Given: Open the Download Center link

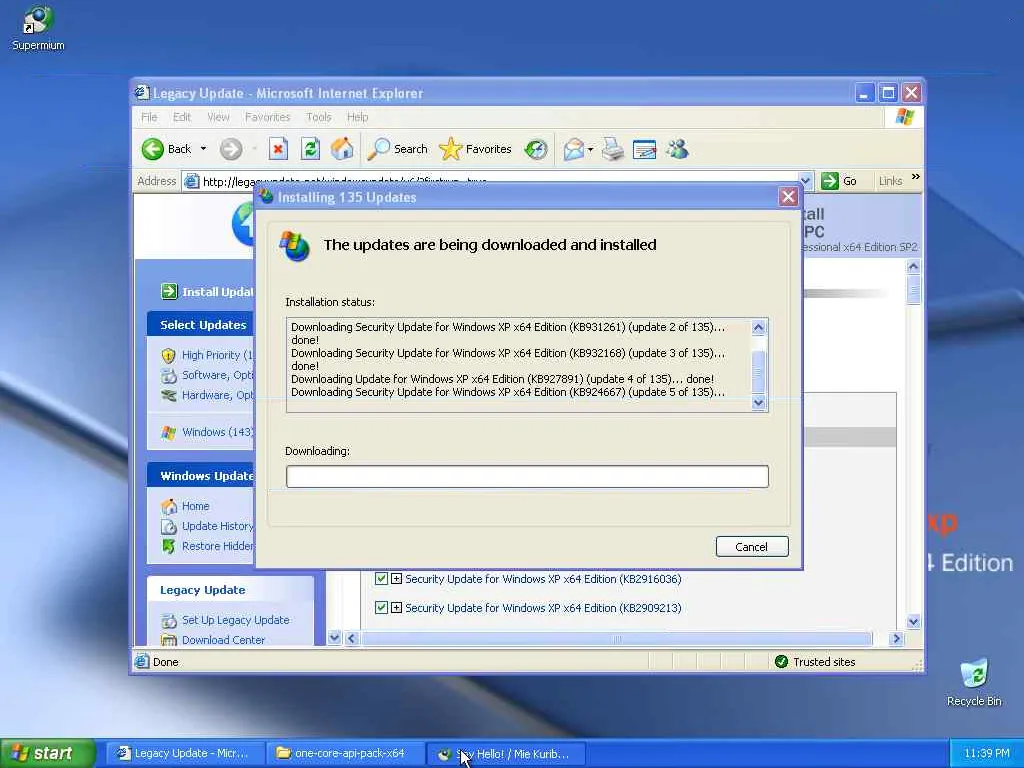Looking at the screenshot, I should click(x=223, y=640).
